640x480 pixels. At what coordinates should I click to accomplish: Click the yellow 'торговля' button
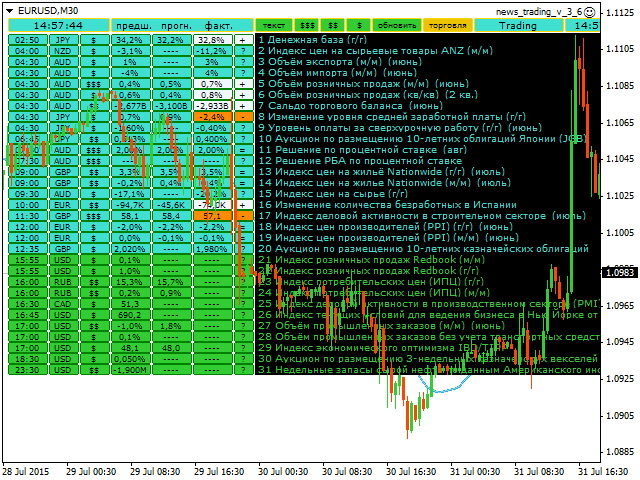point(448,25)
